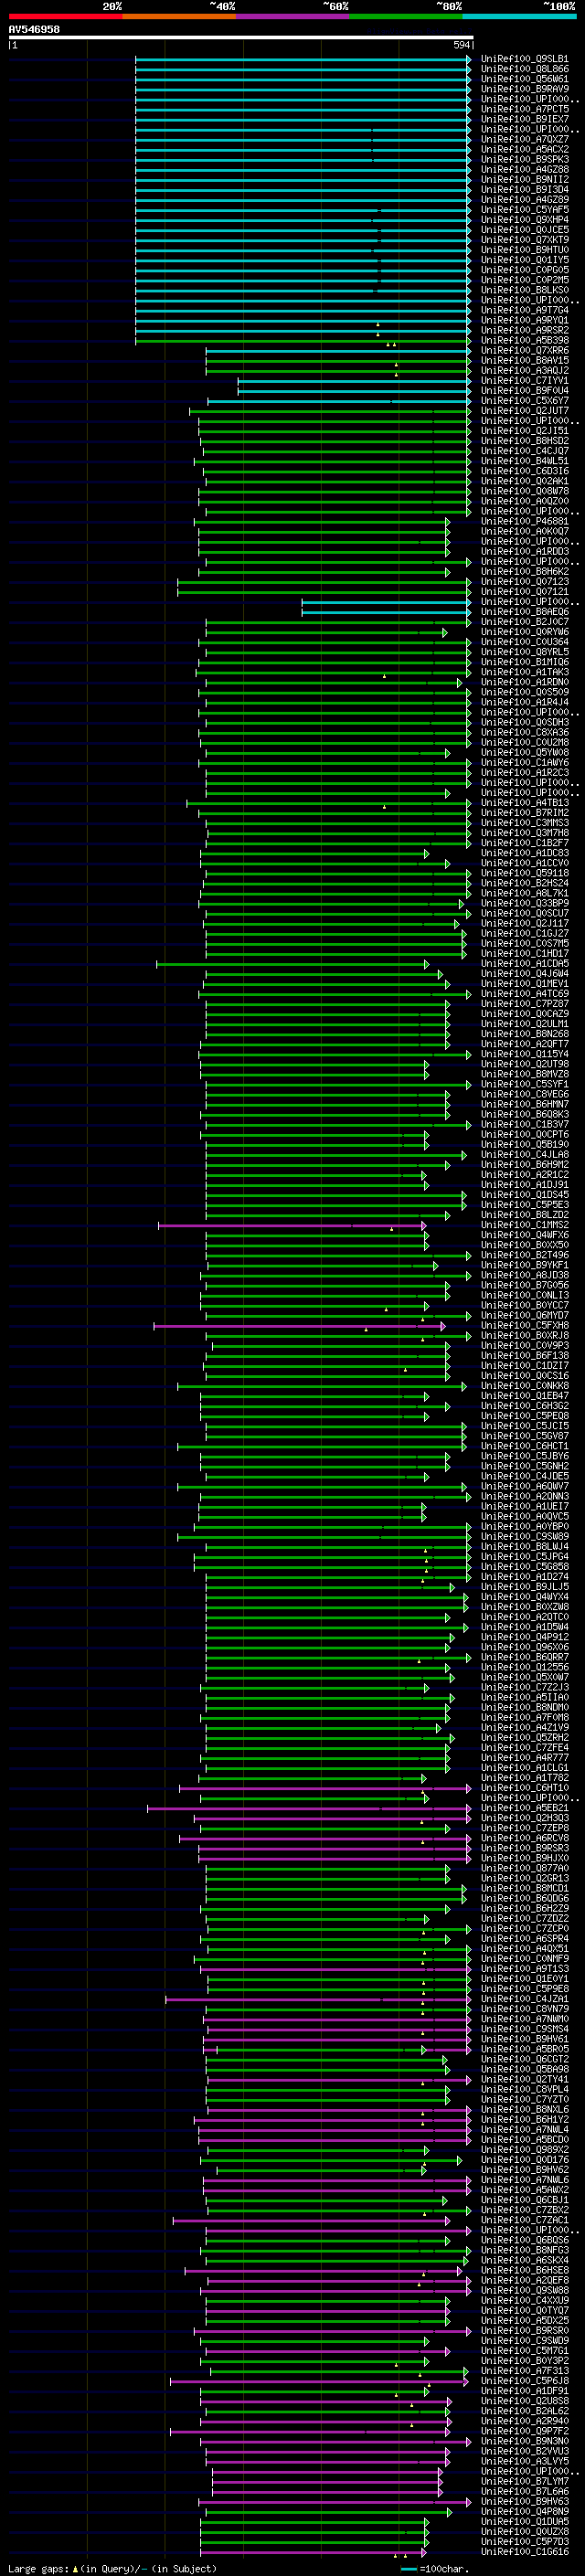Open hit UniRef100_Q8L866

coord(525,69)
